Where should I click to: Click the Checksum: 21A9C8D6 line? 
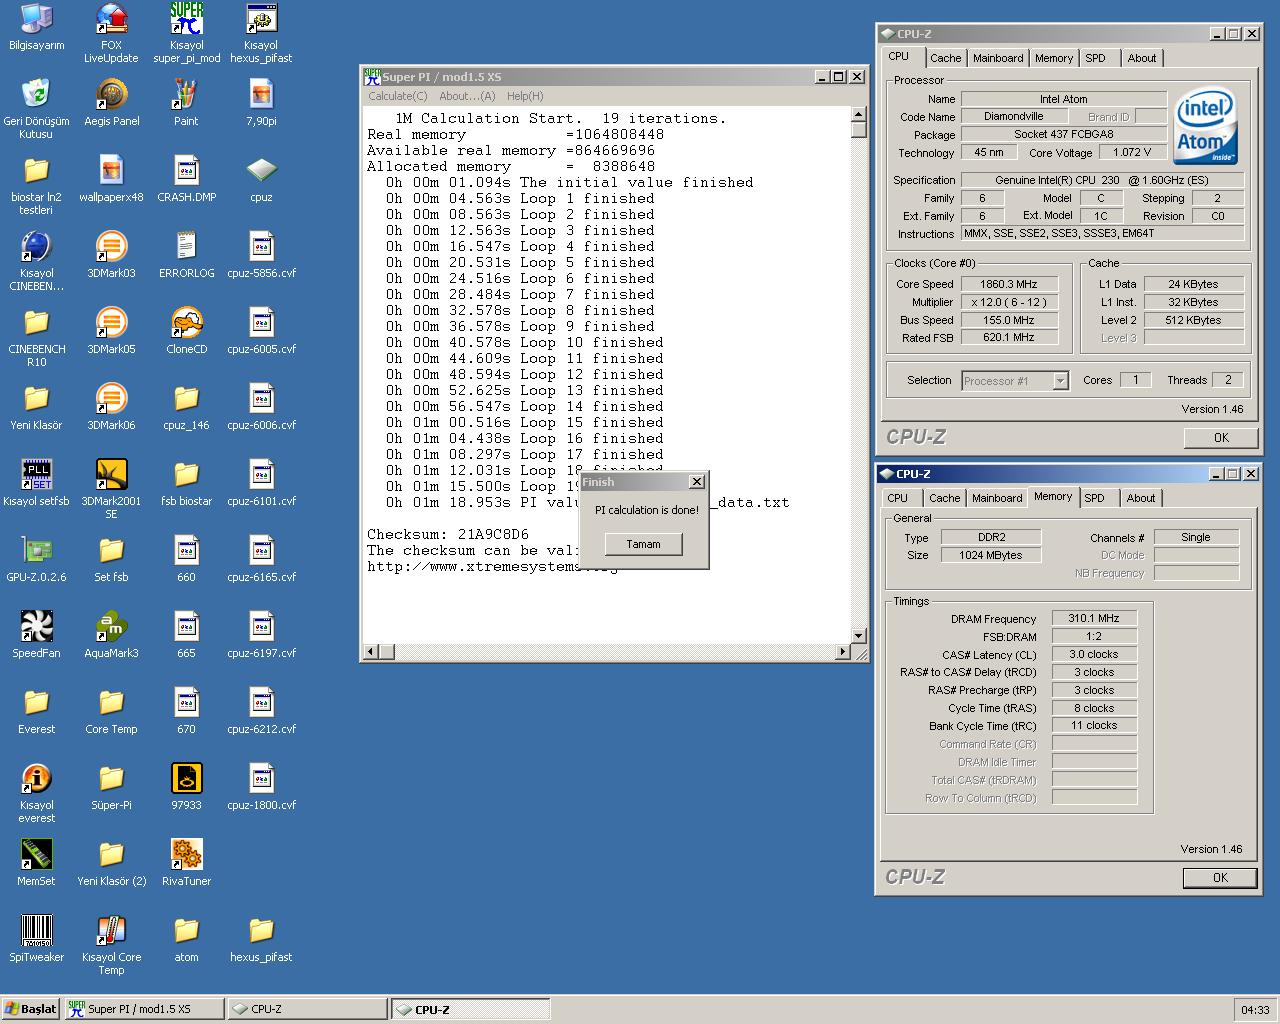tap(448, 534)
